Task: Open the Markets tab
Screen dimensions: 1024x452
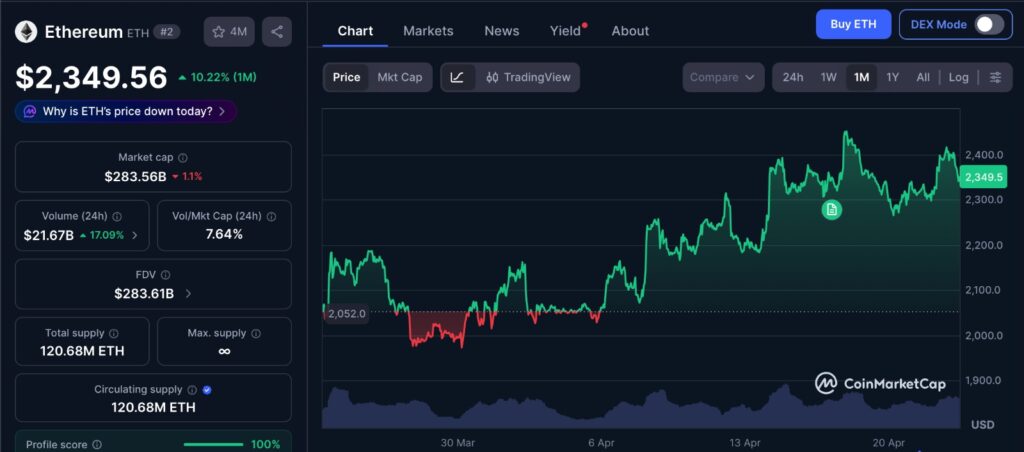Action: tap(428, 31)
